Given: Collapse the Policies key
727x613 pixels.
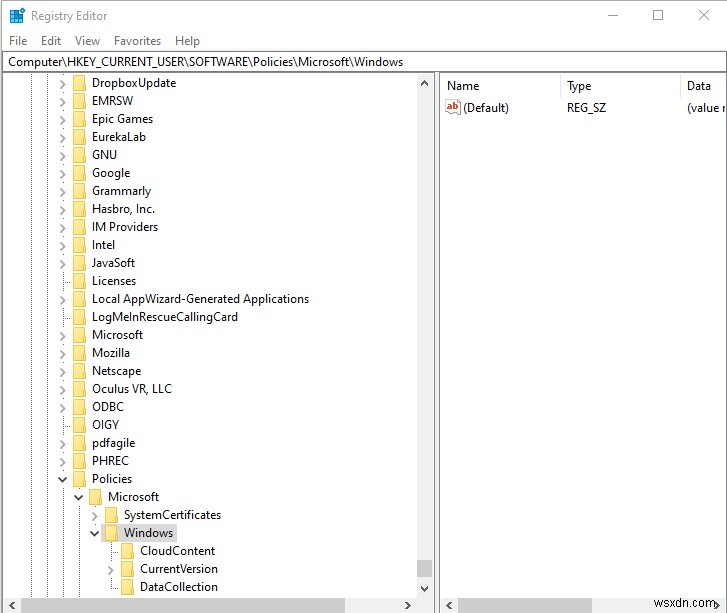Looking at the screenshot, I should (x=63, y=479).
